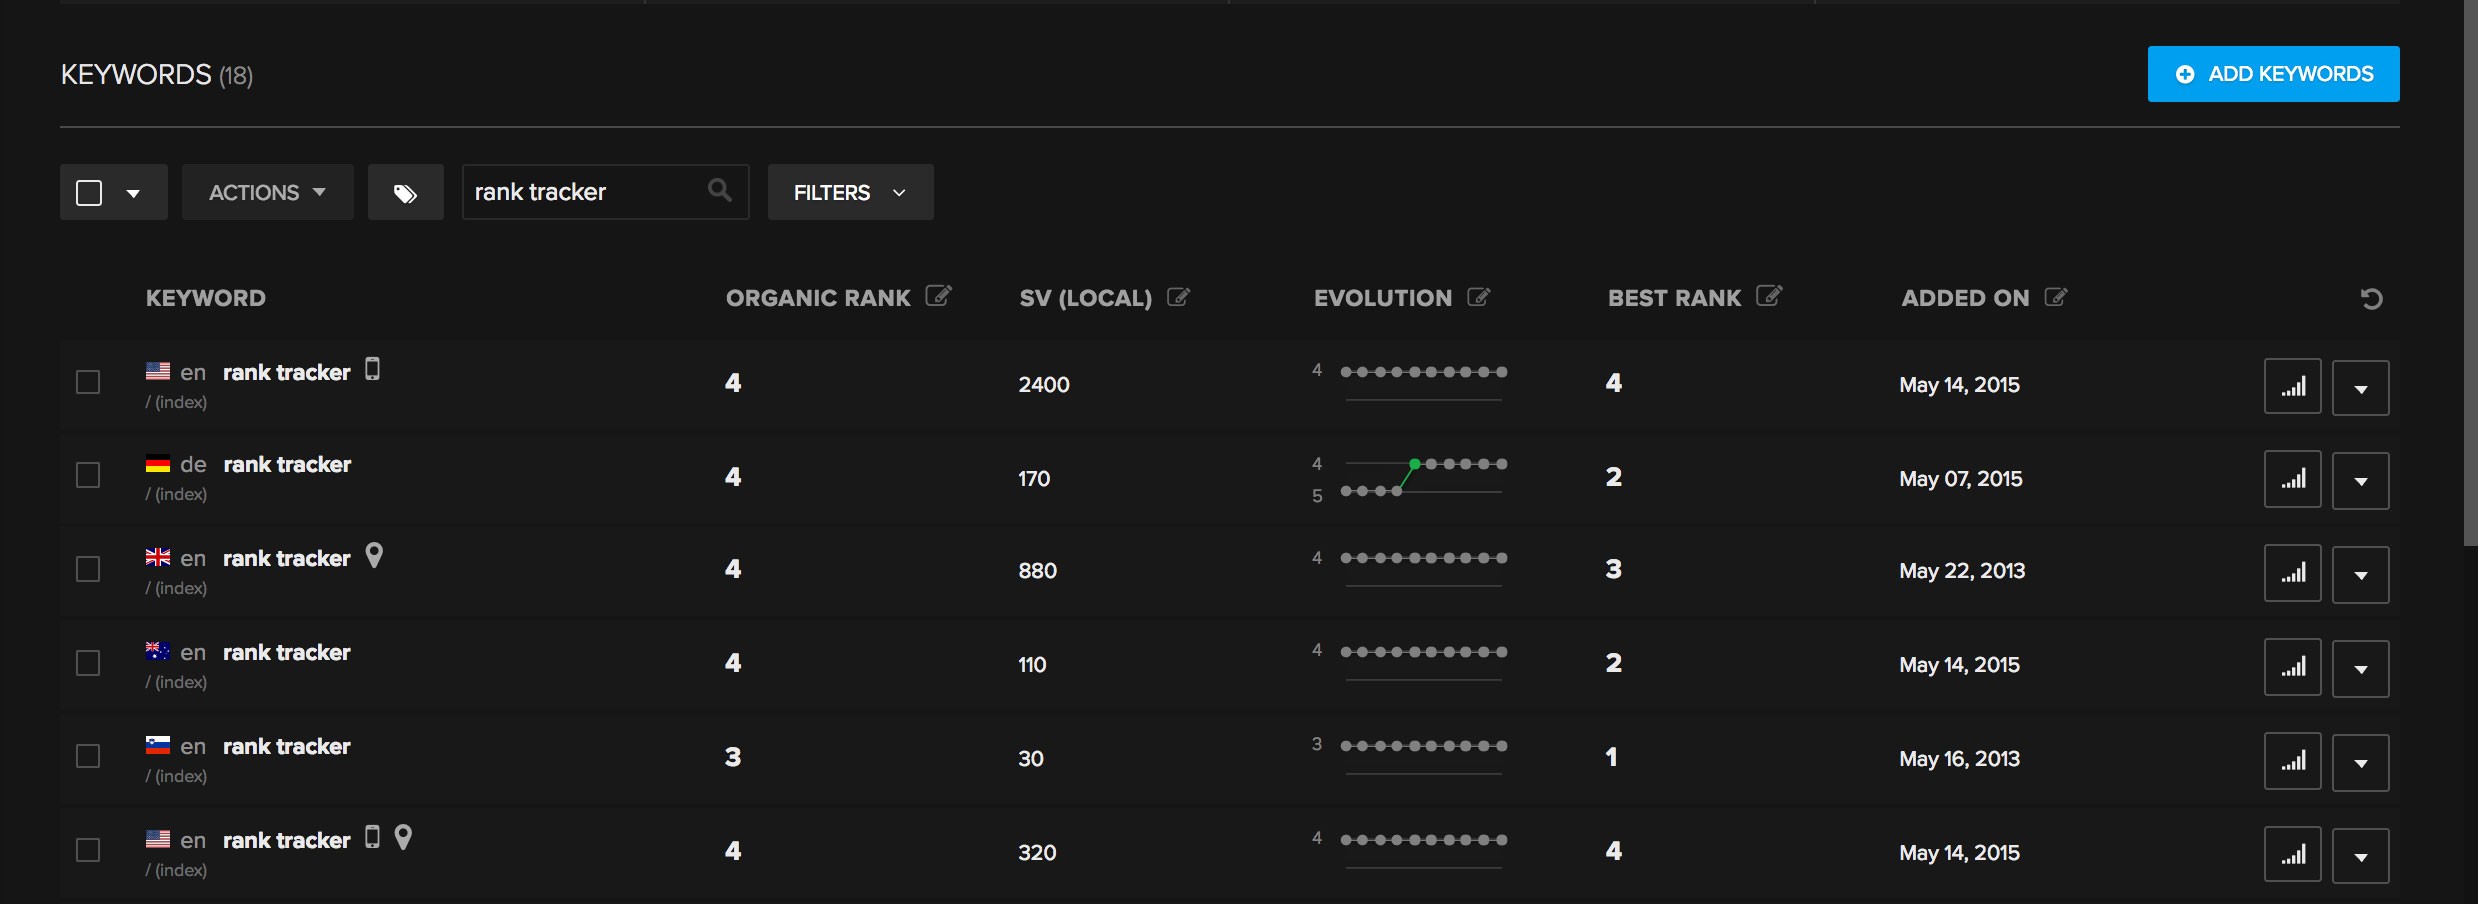Sort by the Keyword column header

coord(206,298)
